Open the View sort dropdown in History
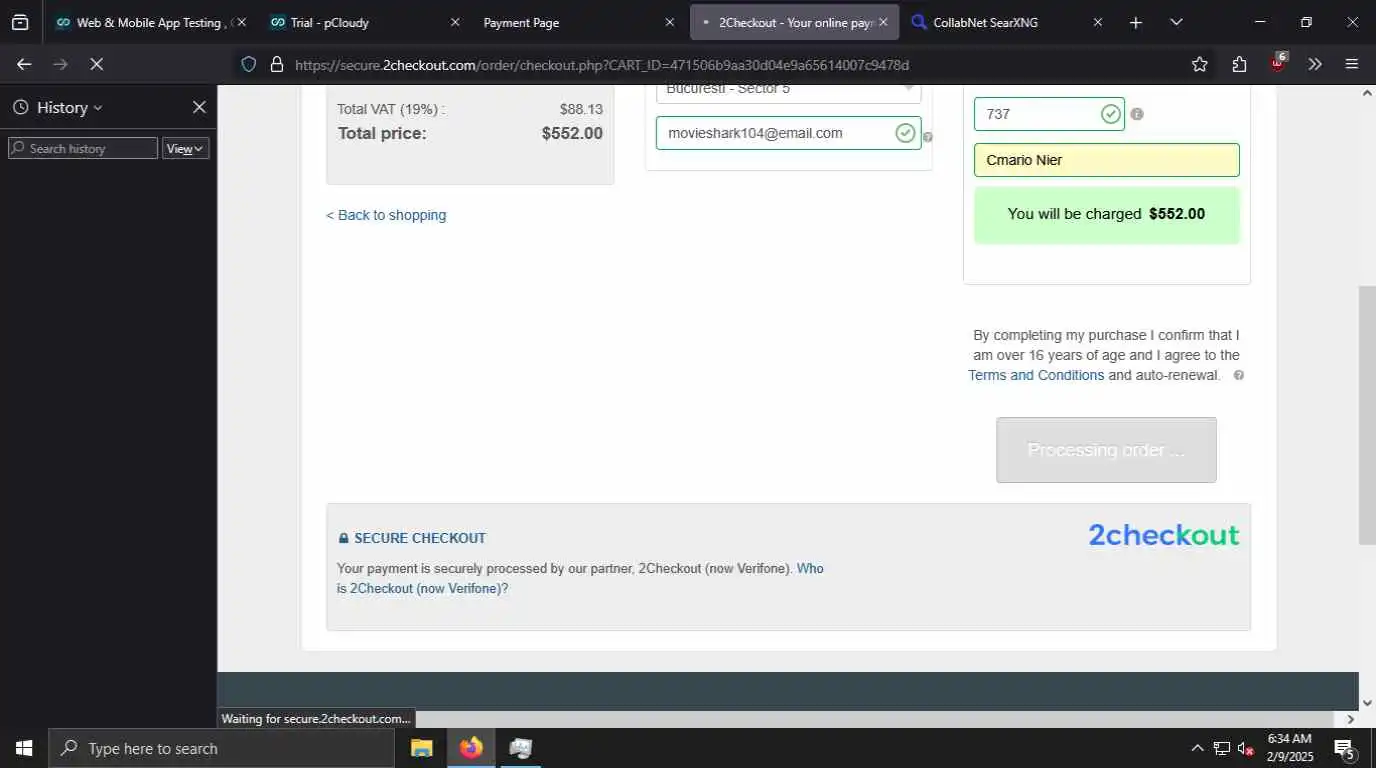The height and width of the screenshot is (768, 1376). 185,148
